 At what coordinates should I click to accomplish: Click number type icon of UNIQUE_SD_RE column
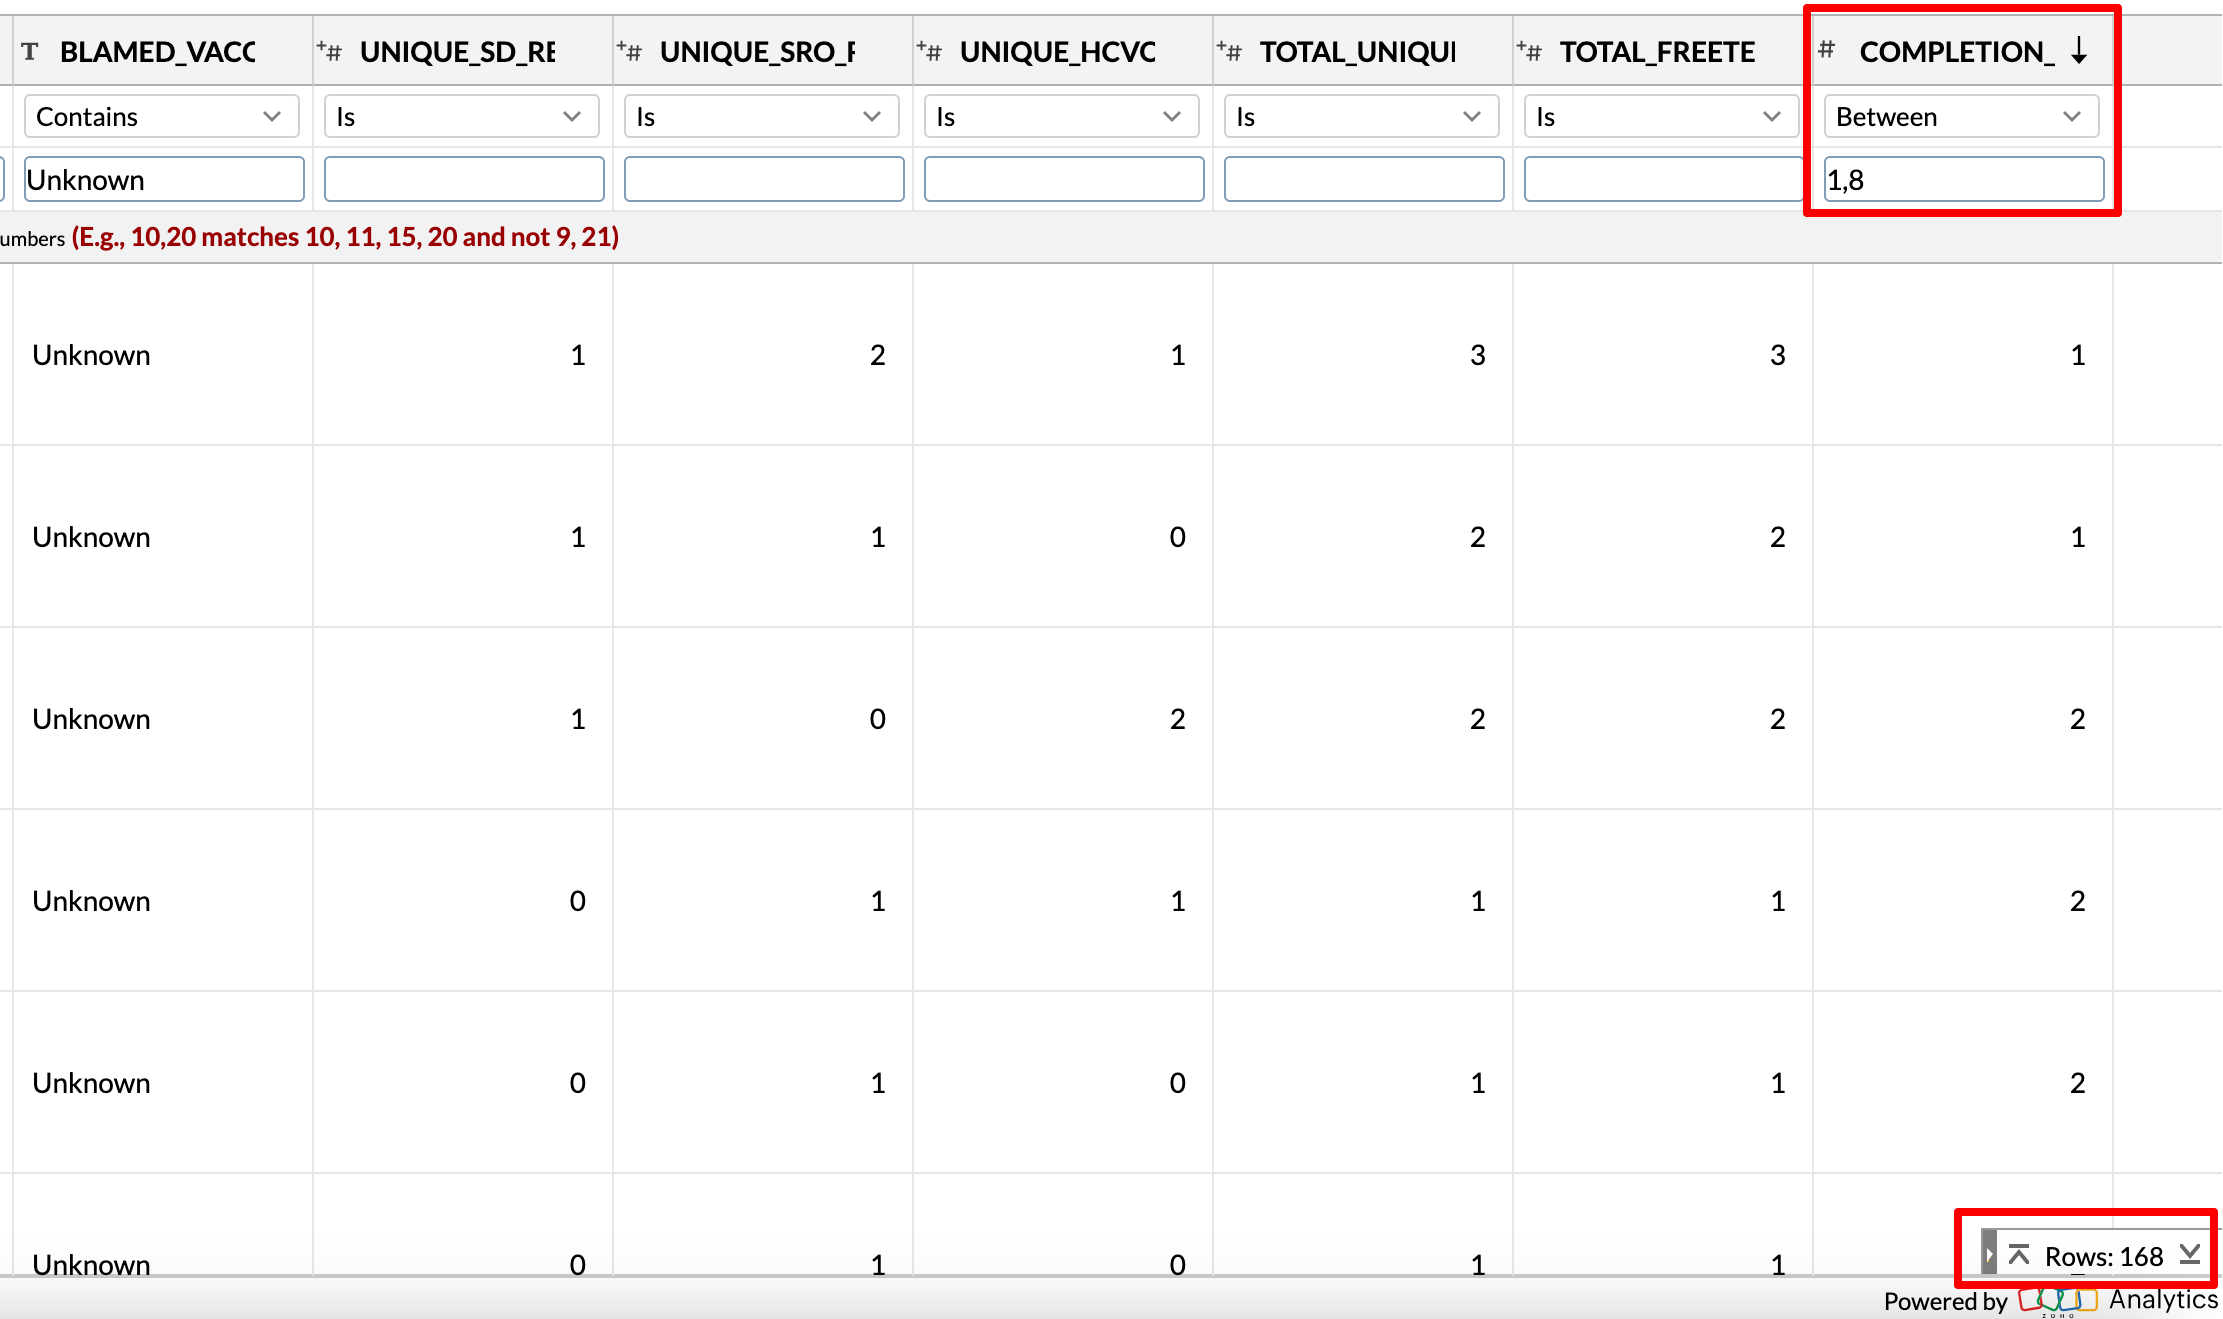pos(329,51)
